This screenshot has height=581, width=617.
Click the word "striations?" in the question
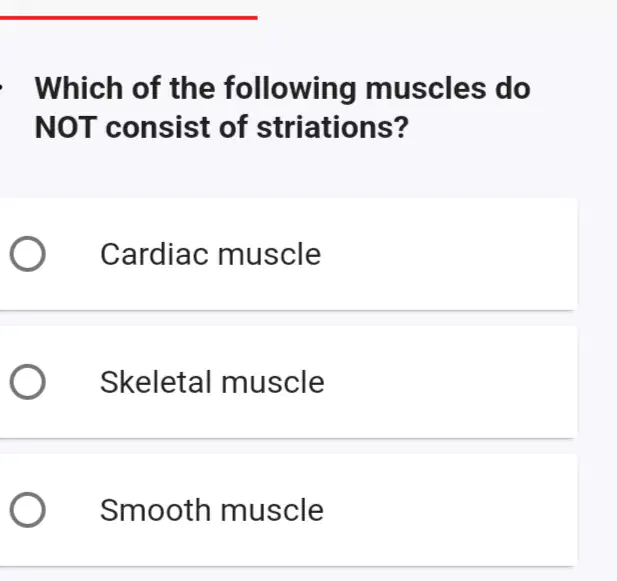333,127
